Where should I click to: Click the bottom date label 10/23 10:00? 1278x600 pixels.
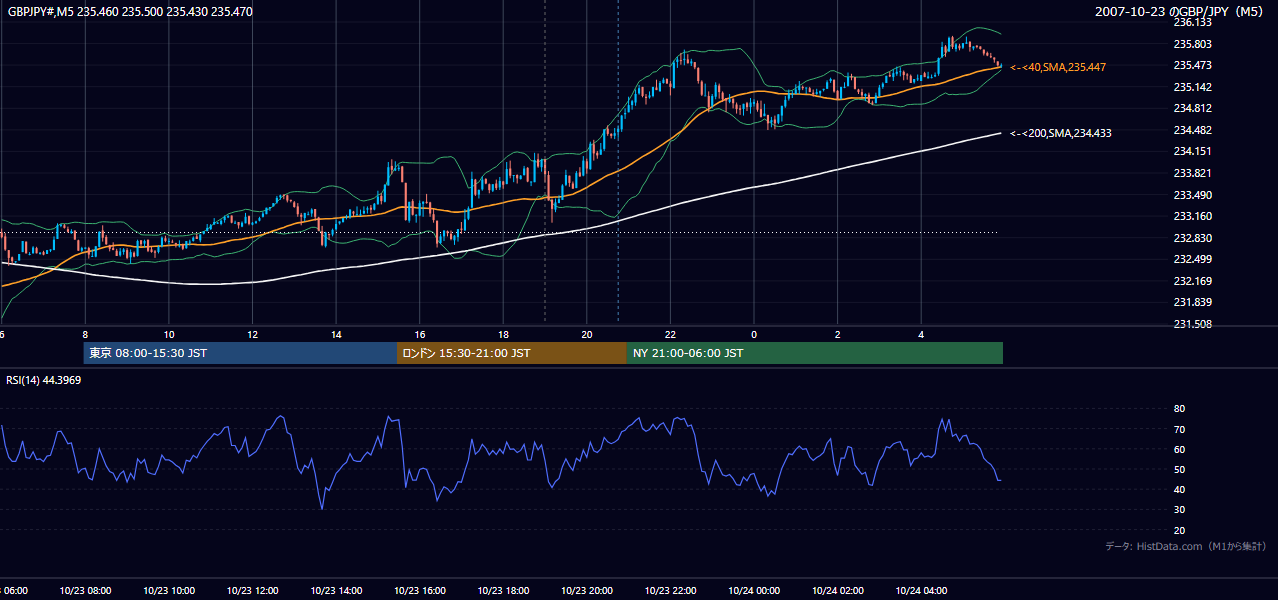(x=169, y=591)
